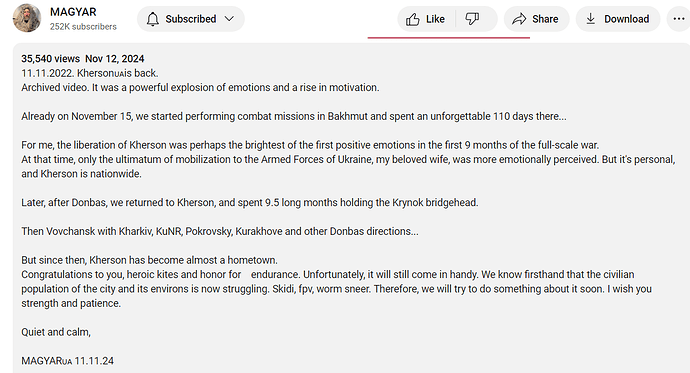
Task: Click the Share arrow icon
Action: click(519, 19)
